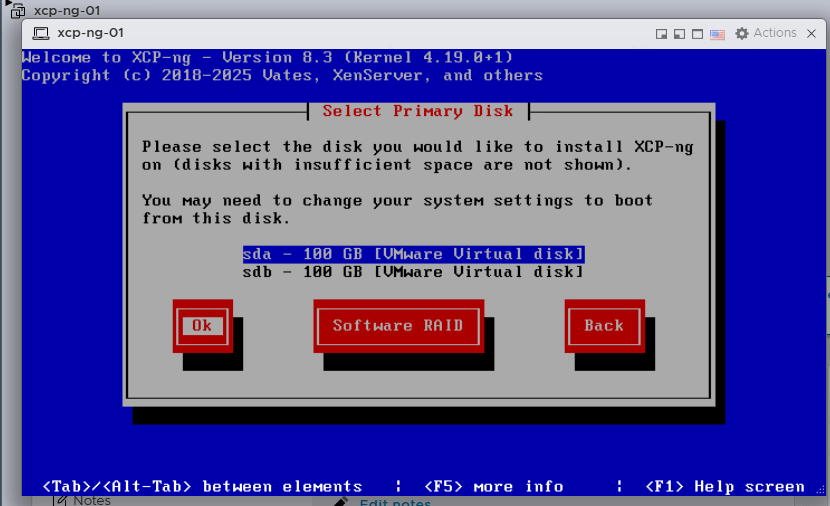Click the pencil icon beside Edit notes
The image size is (830, 506).
[x=341, y=502]
